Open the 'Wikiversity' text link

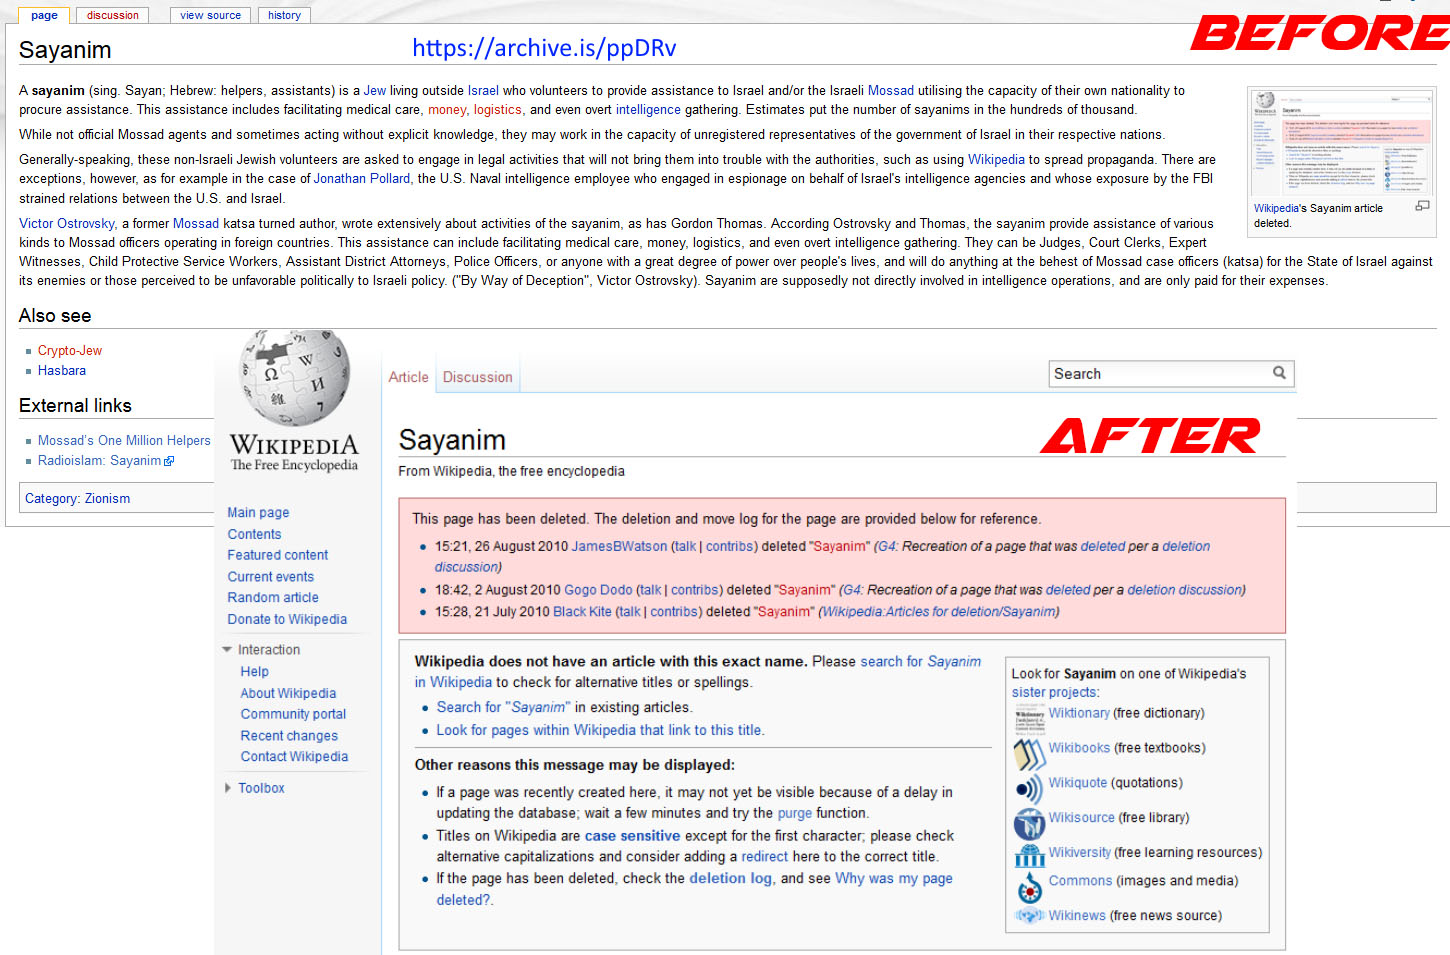(1080, 853)
